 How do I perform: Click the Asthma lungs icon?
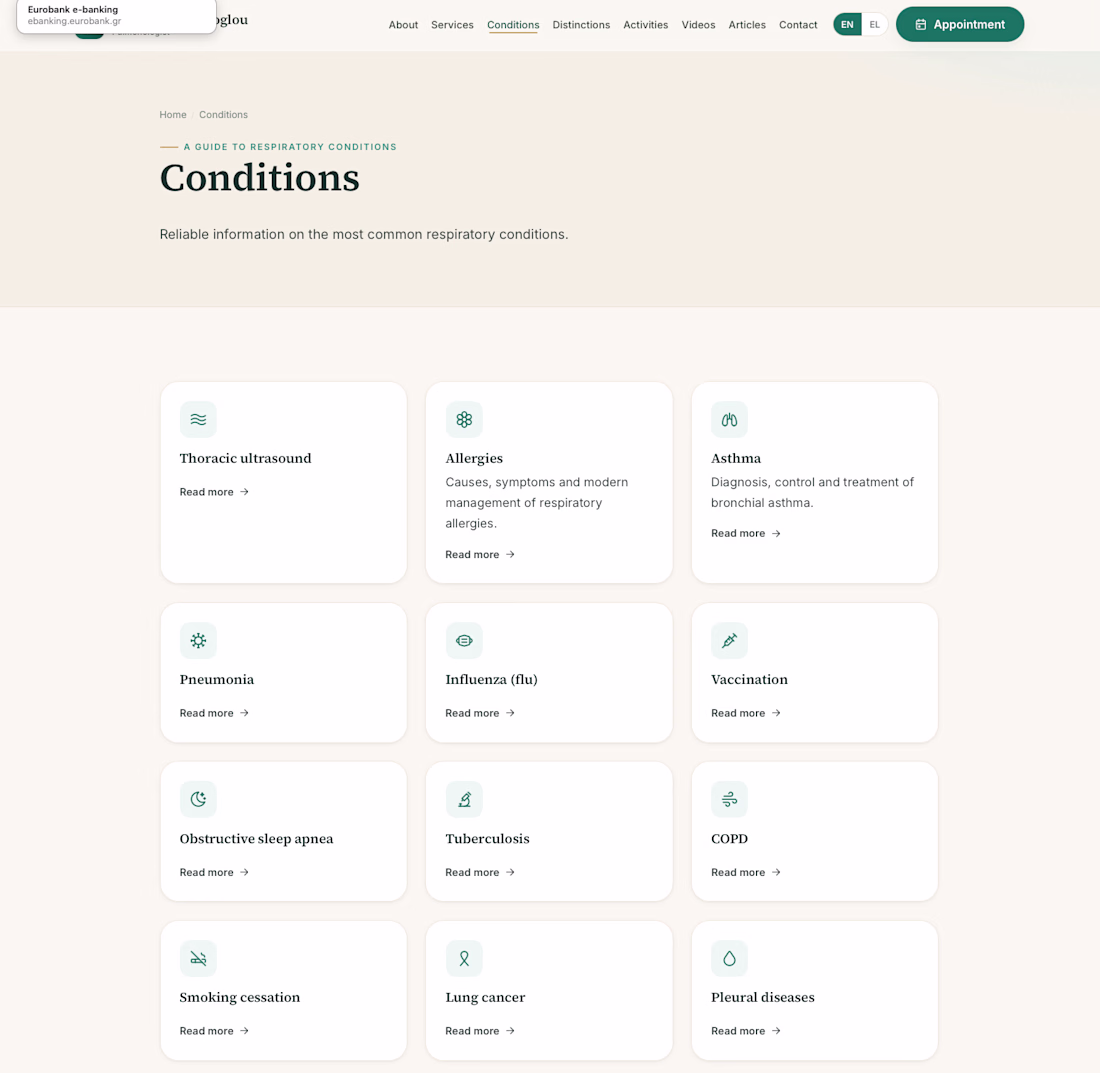[x=729, y=419]
